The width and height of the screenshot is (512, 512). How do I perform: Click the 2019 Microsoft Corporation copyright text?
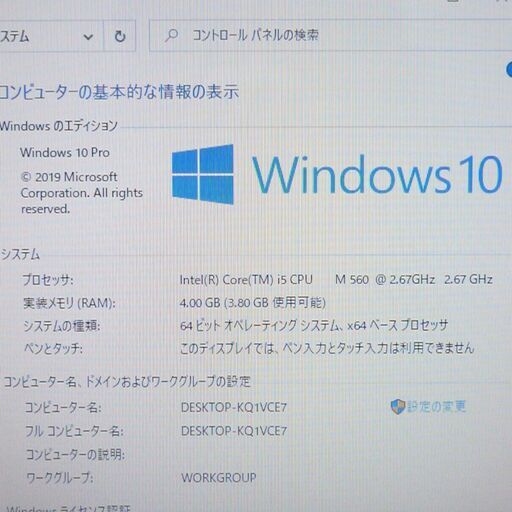[x=82, y=193]
